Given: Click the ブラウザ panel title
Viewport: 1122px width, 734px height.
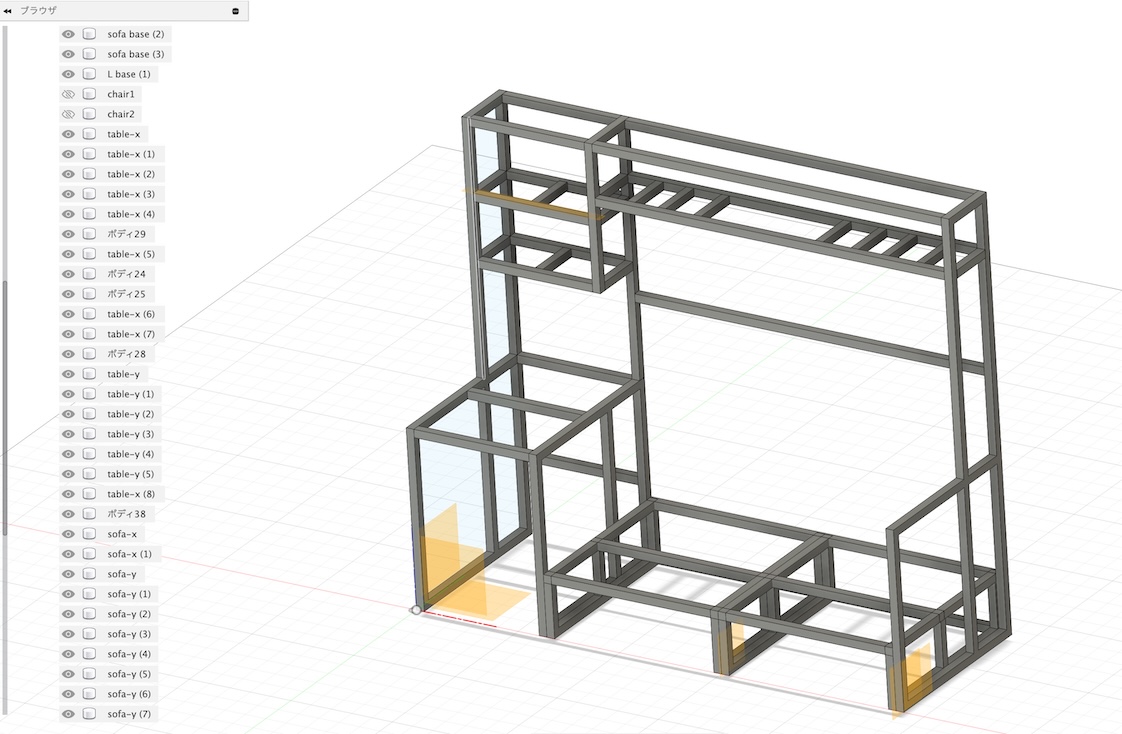Looking at the screenshot, I should (x=38, y=11).
